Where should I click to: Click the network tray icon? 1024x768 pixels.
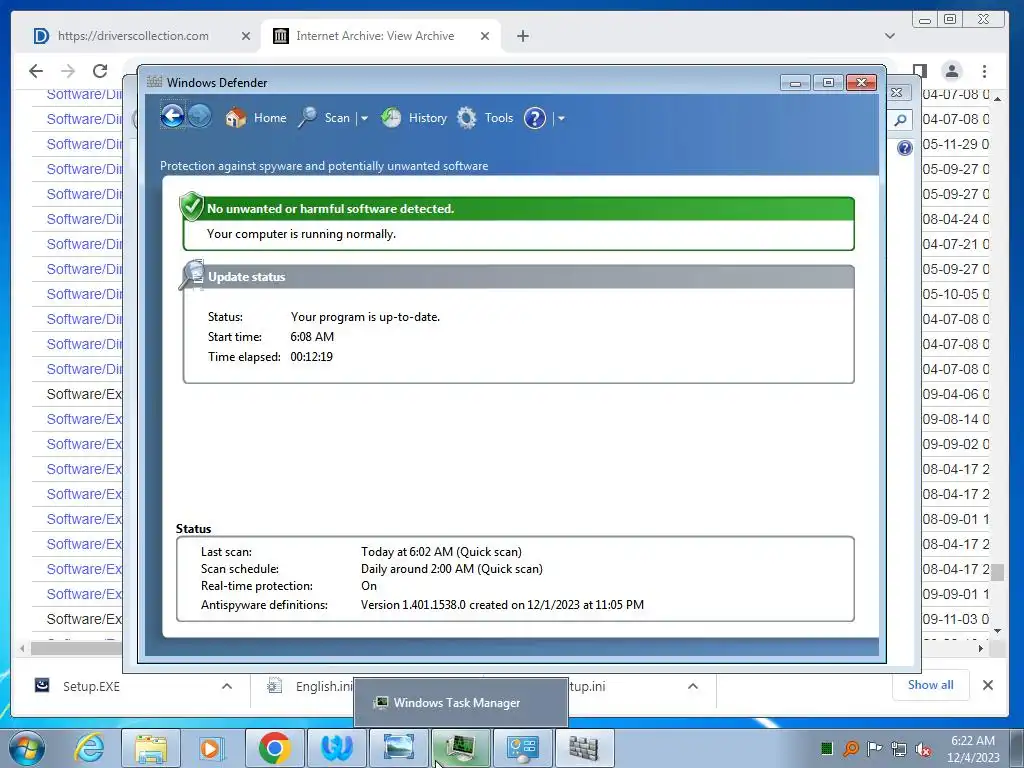coord(899,748)
